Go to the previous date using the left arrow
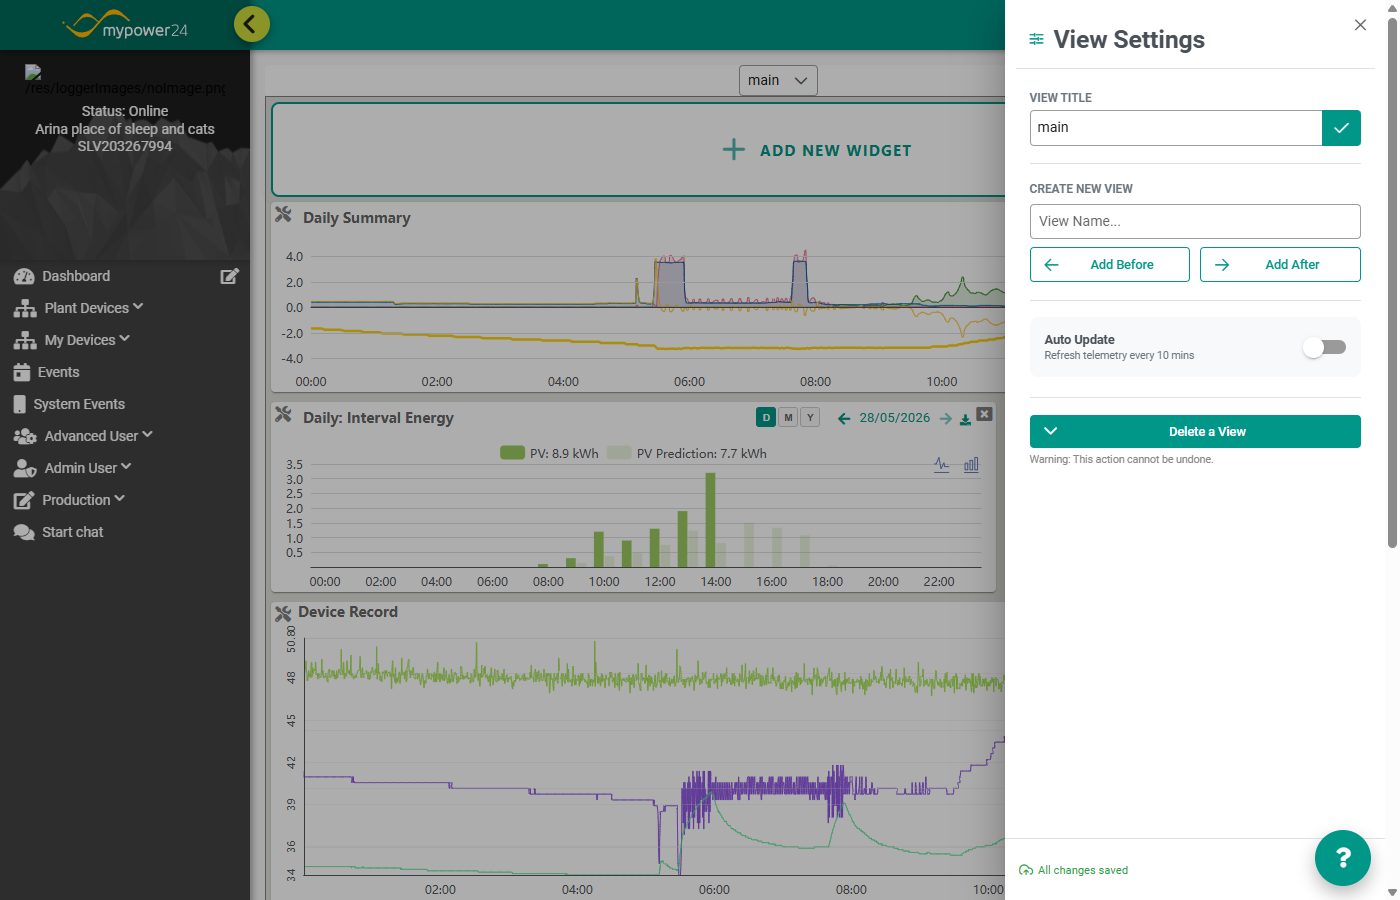Viewport: 1400px width, 900px height. 844,419
